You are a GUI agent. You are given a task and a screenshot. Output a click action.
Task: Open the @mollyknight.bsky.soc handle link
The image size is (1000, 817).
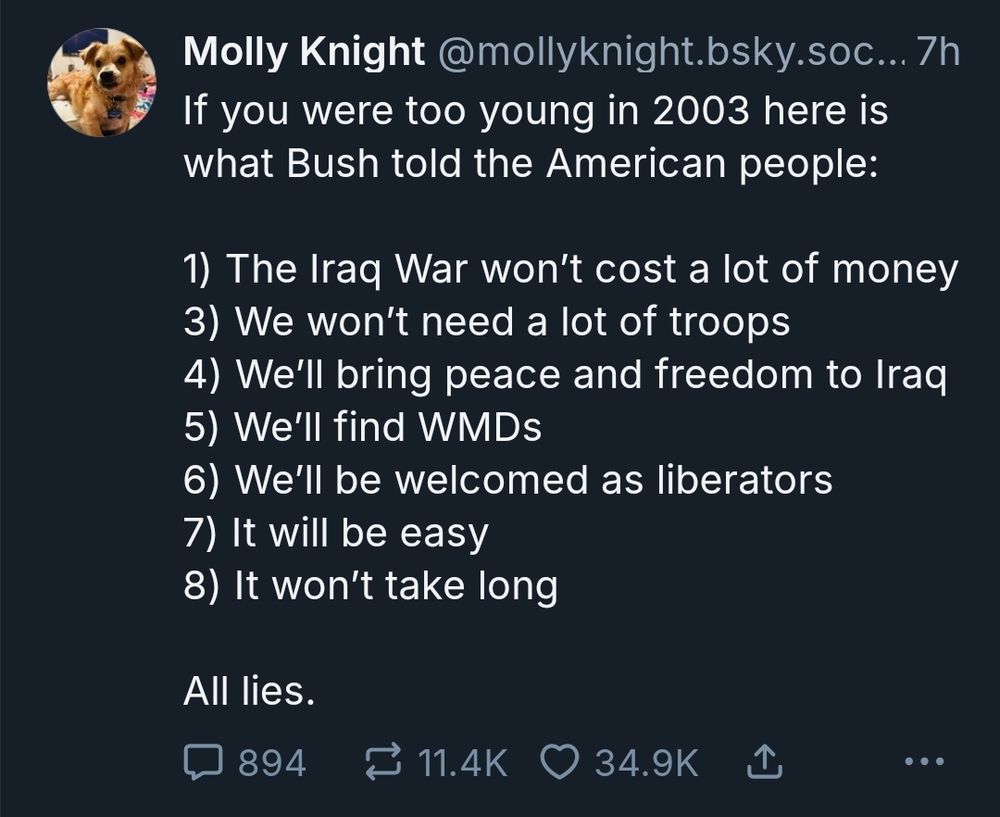point(667,52)
